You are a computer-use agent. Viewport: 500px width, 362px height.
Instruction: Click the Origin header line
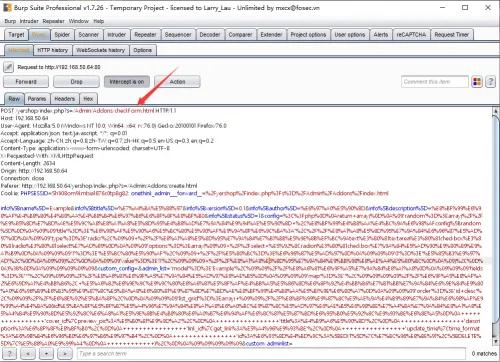[34, 171]
